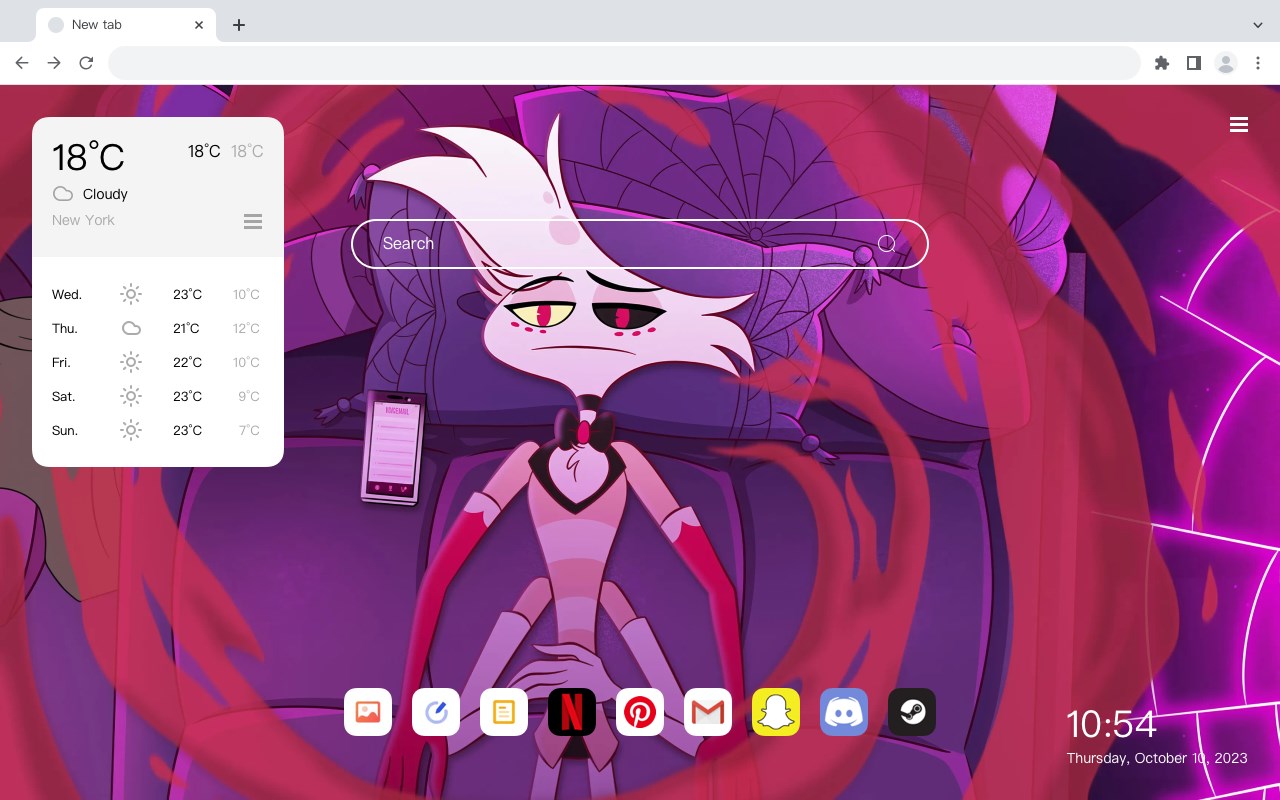Click the sunny icon for Wed.
This screenshot has width=1280, height=800.
coord(131,294)
